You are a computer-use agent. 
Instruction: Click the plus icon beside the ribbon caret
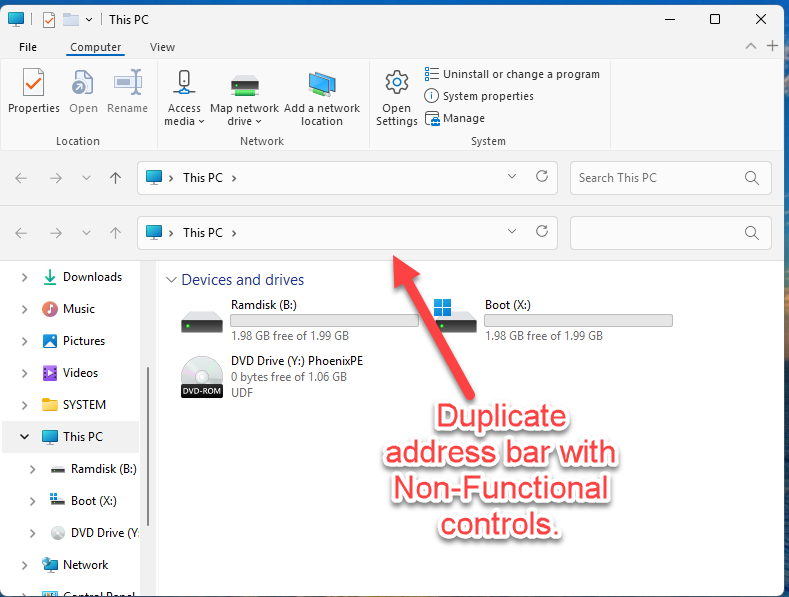point(772,46)
